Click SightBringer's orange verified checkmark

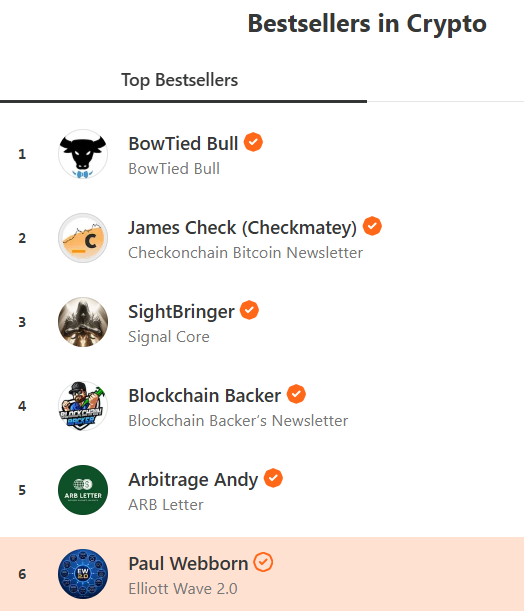coord(249,310)
